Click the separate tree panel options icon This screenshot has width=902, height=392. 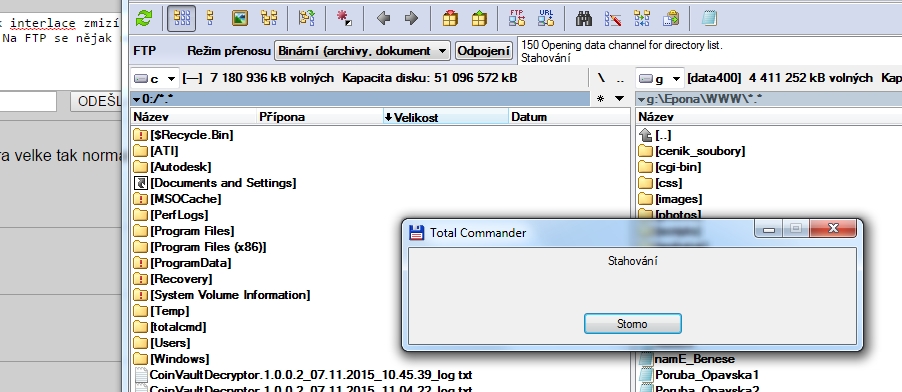(x=307, y=19)
